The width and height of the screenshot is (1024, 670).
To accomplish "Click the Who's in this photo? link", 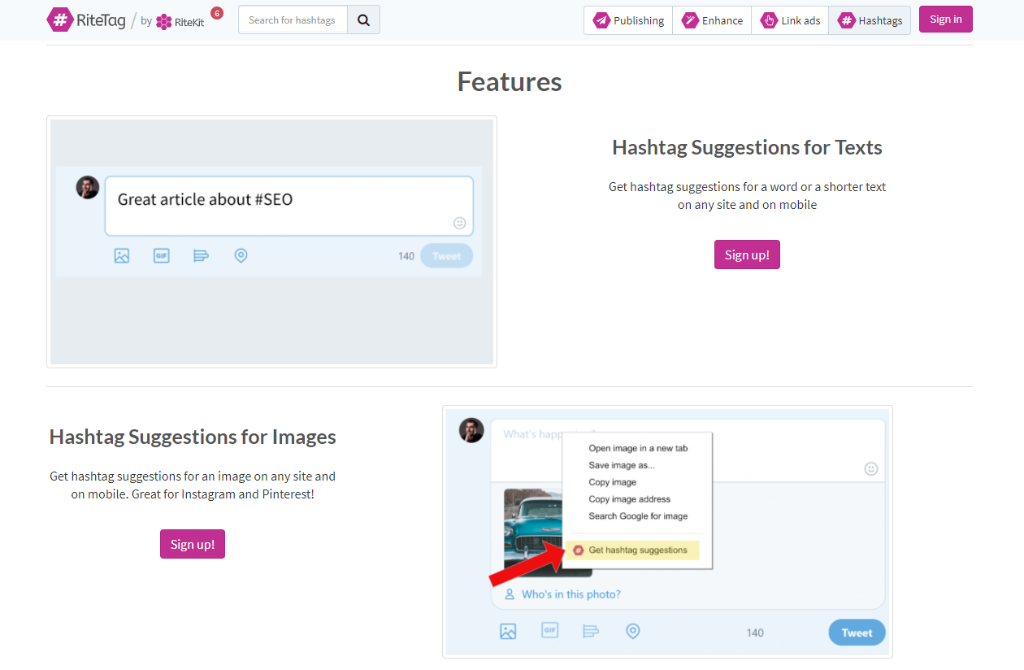I will (x=571, y=594).
